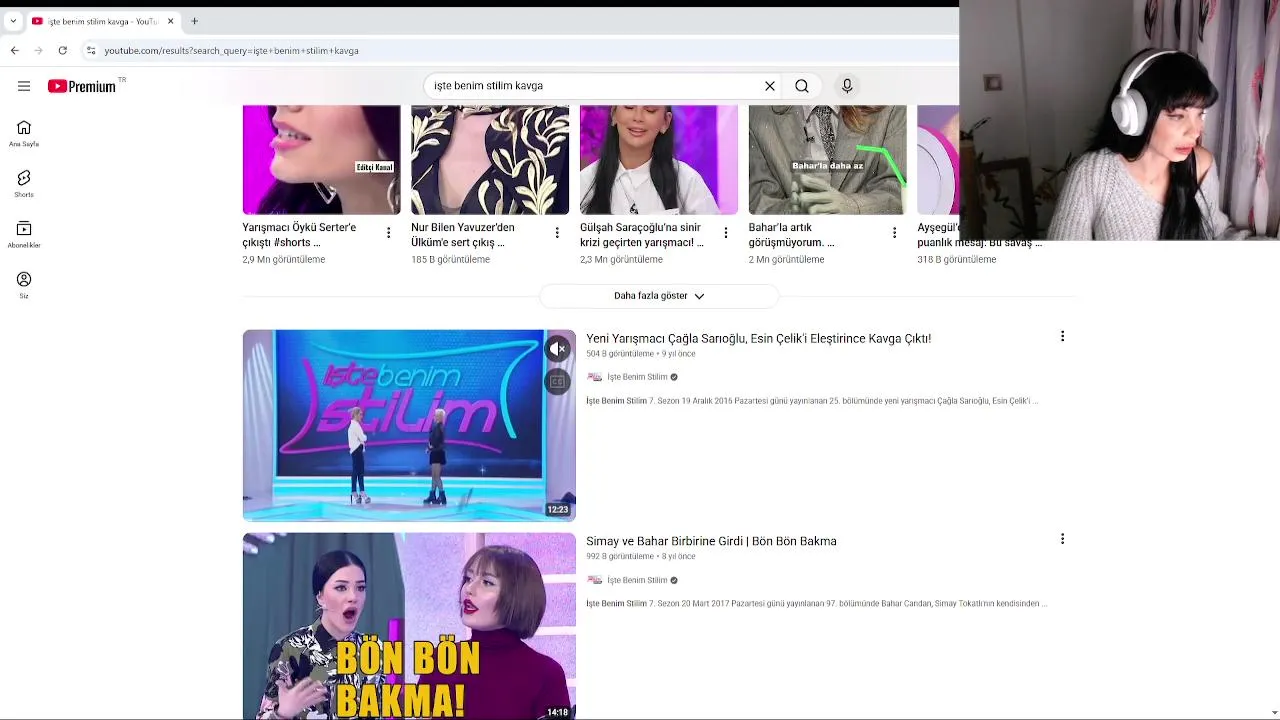View site information icon in address bar
The image size is (1280, 720).
click(91, 50)
